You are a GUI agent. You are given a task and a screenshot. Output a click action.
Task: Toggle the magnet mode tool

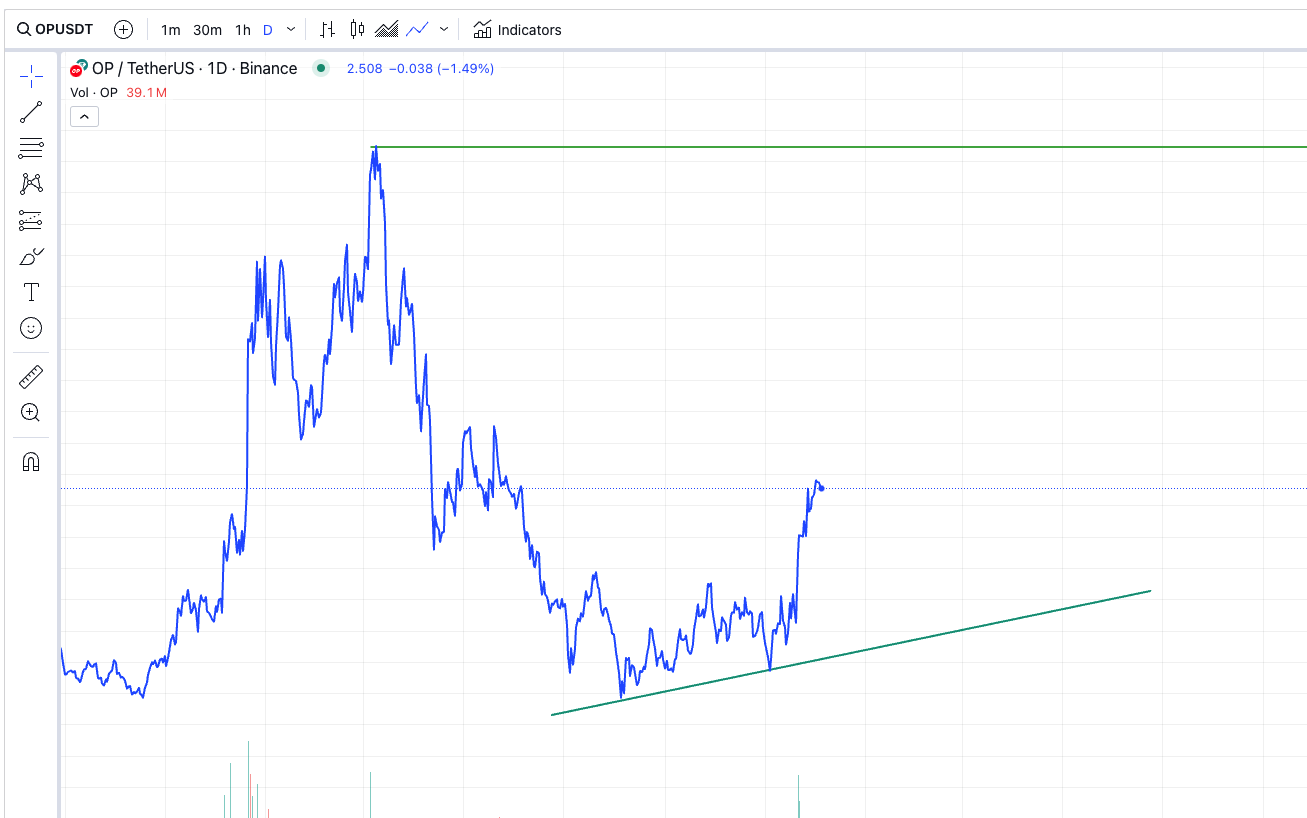coord(31,462)
